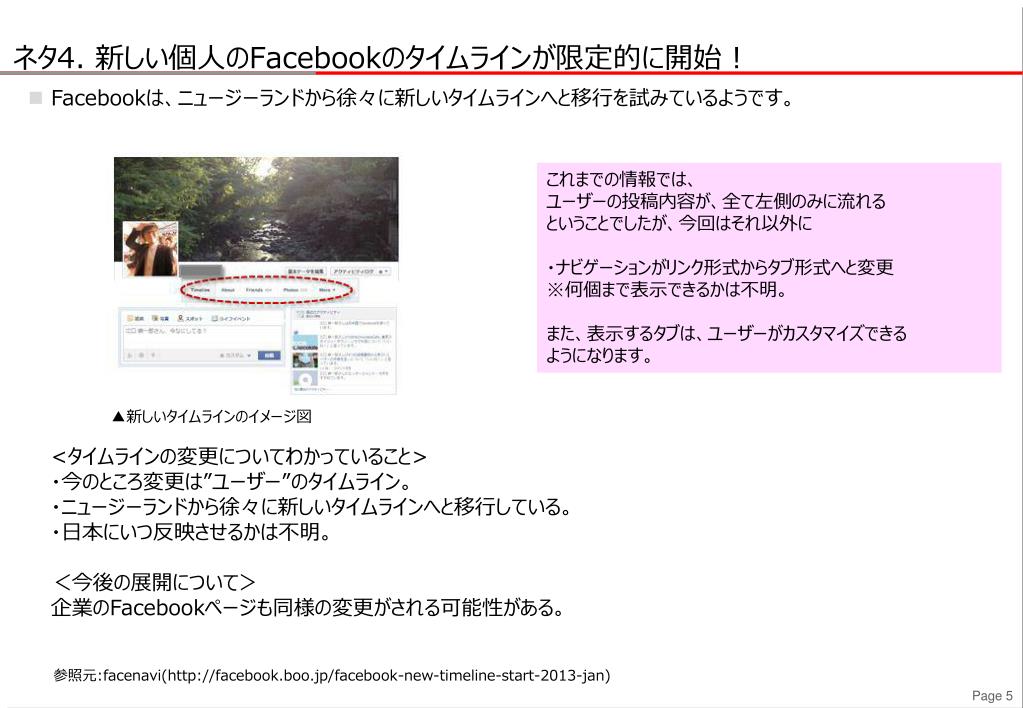Click the caption 新しいタイムラインのイメージ図
This screenshot has height=708, width=1023.
click(x=211, y=416)
